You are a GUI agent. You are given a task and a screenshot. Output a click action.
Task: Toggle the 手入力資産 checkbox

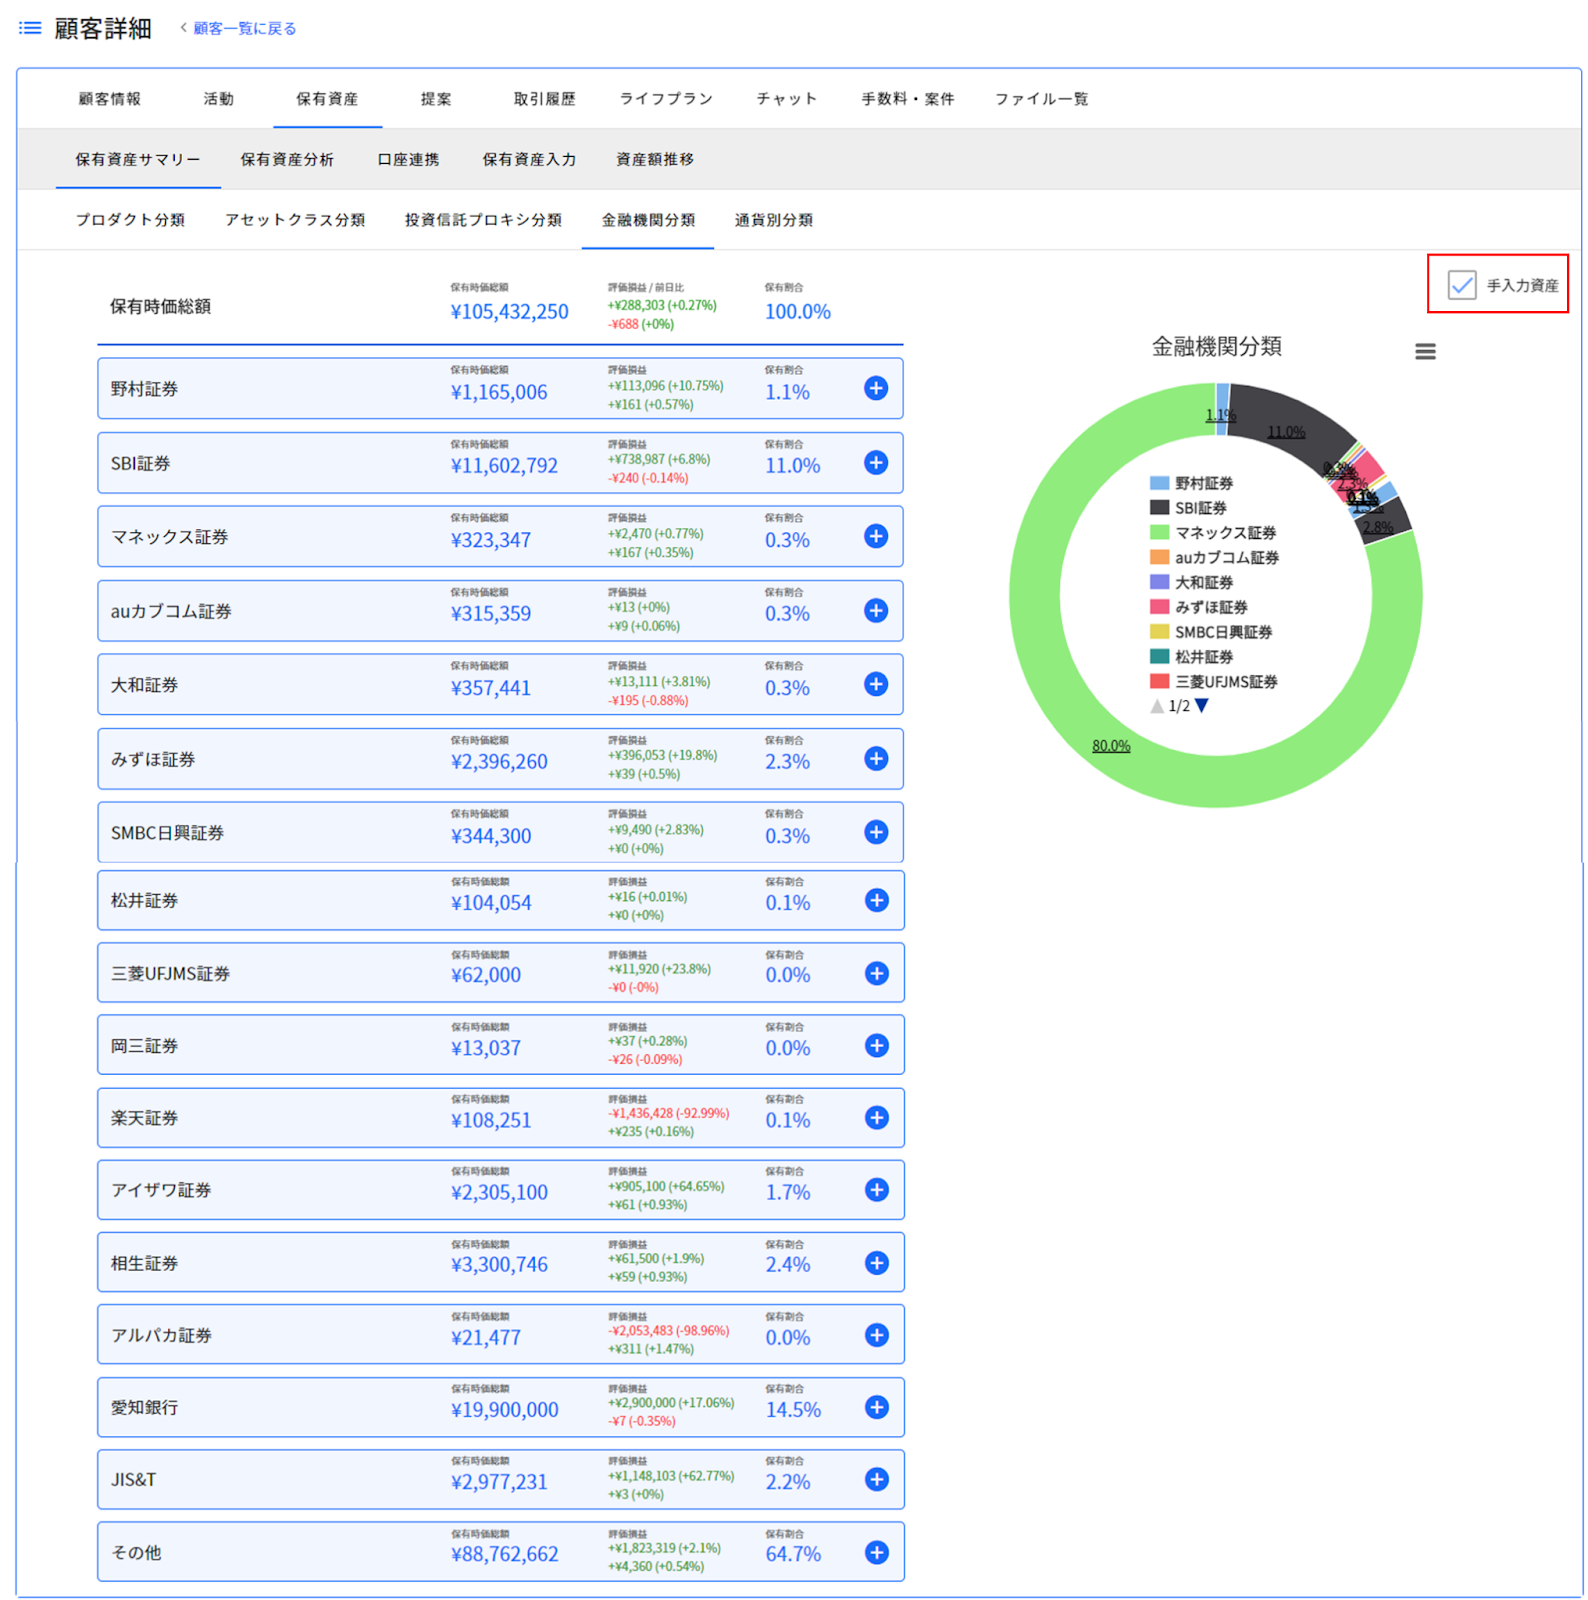pyautogui.click(x=1462, y=285)
